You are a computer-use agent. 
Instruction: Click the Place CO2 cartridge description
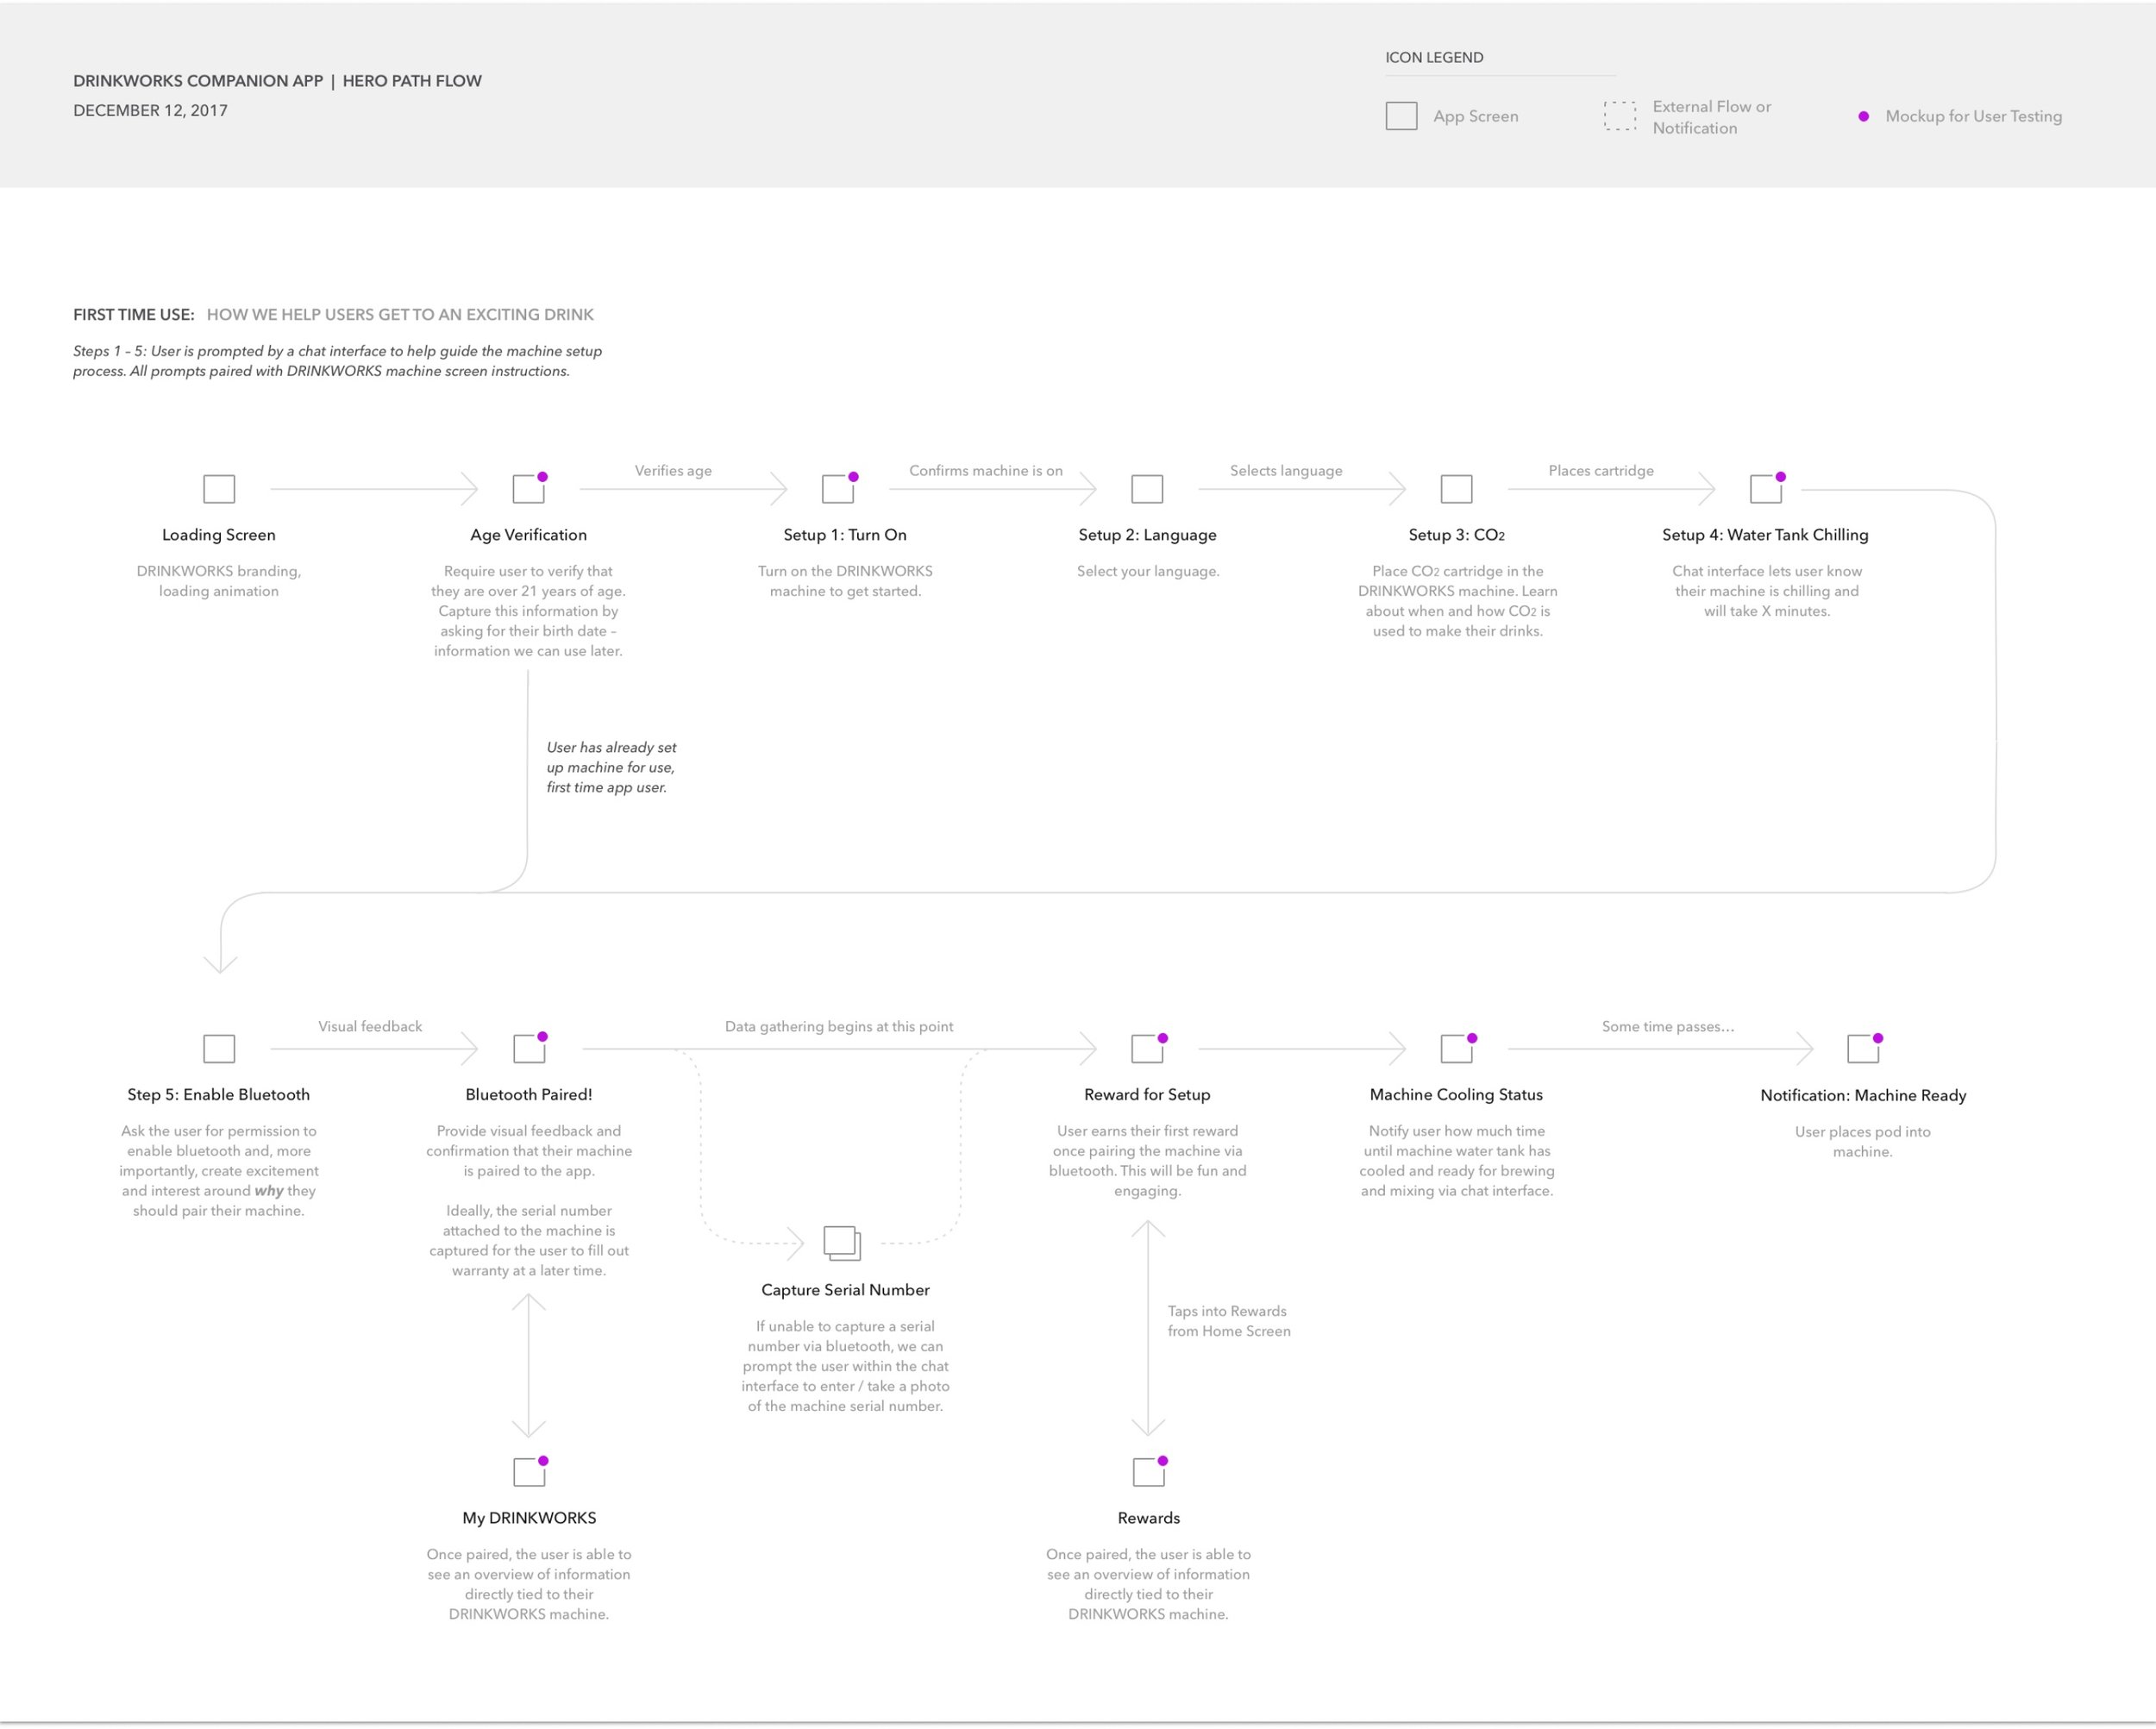1458,601
